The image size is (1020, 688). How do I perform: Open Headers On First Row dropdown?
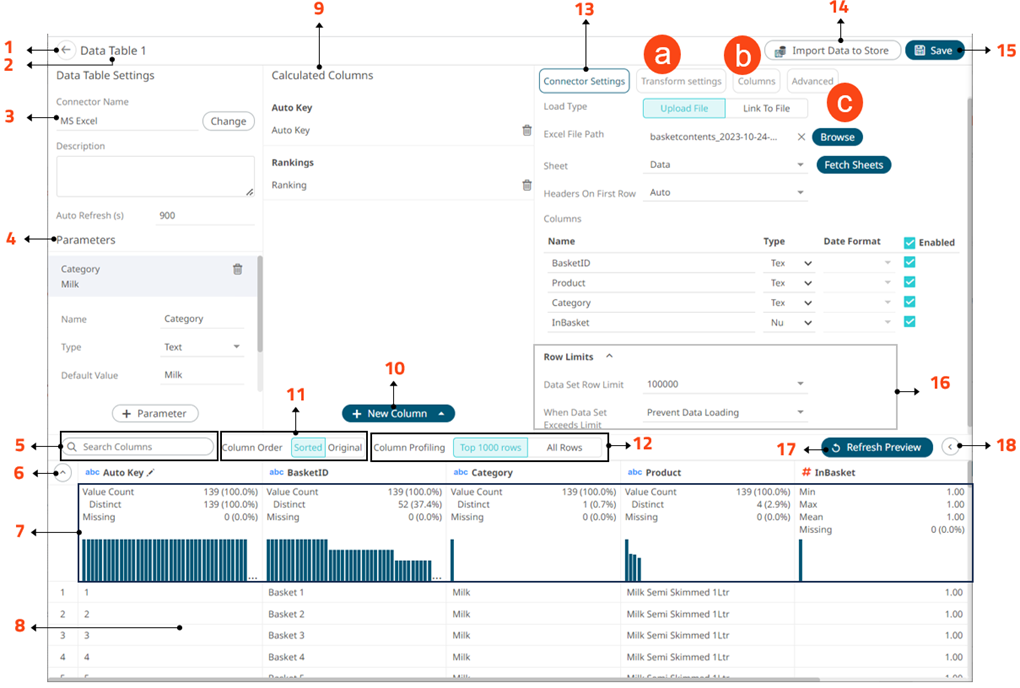[x=725, y=192]
